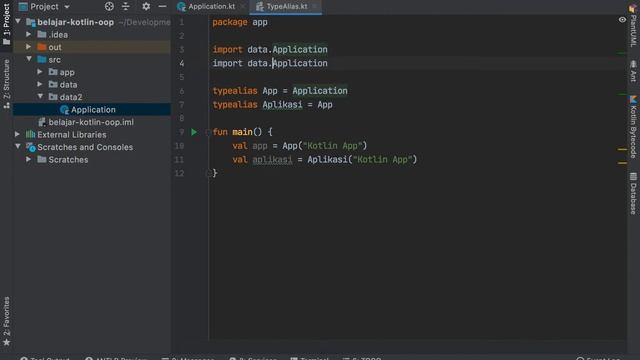Run main function via green gutter arrow

click(x=194, y=132)
